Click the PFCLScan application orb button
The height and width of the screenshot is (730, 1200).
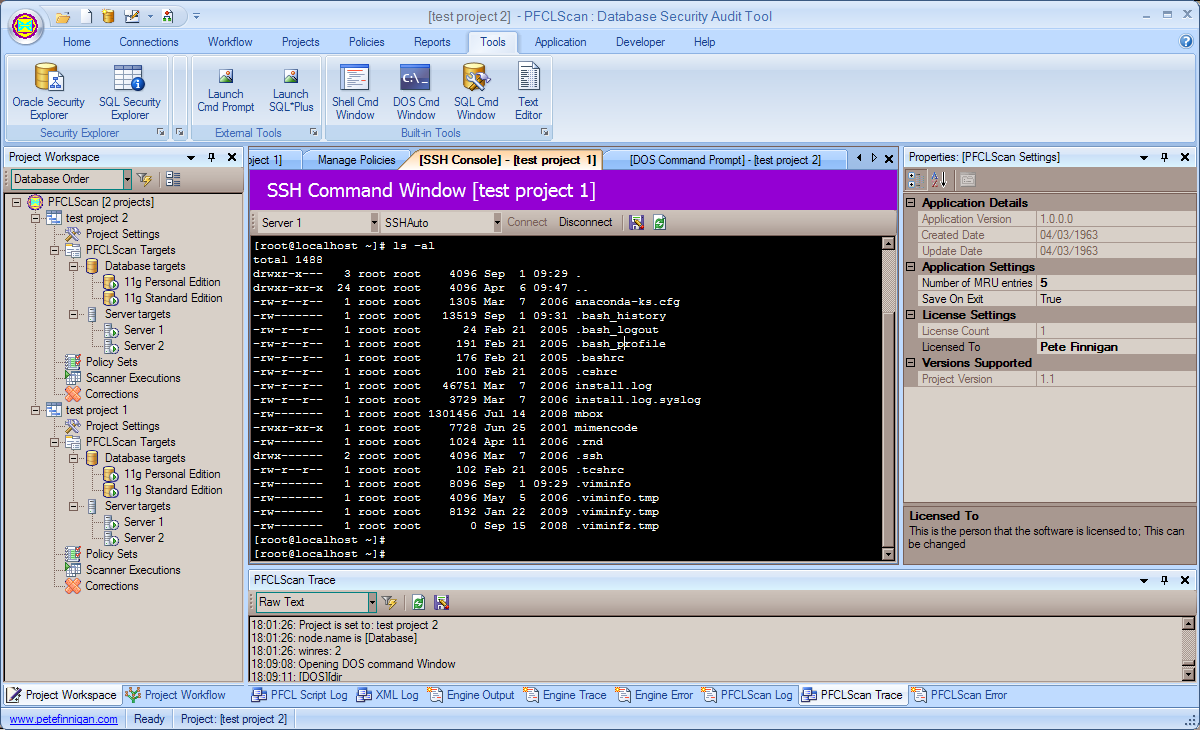26,25
